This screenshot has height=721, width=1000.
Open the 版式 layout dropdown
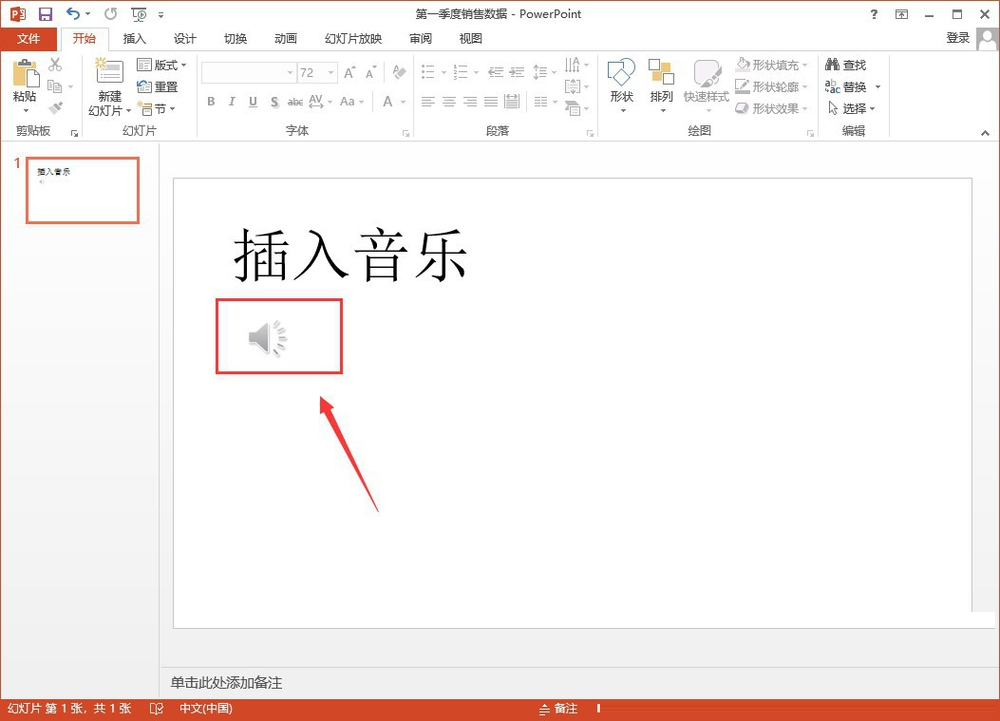tap(162, 65)
